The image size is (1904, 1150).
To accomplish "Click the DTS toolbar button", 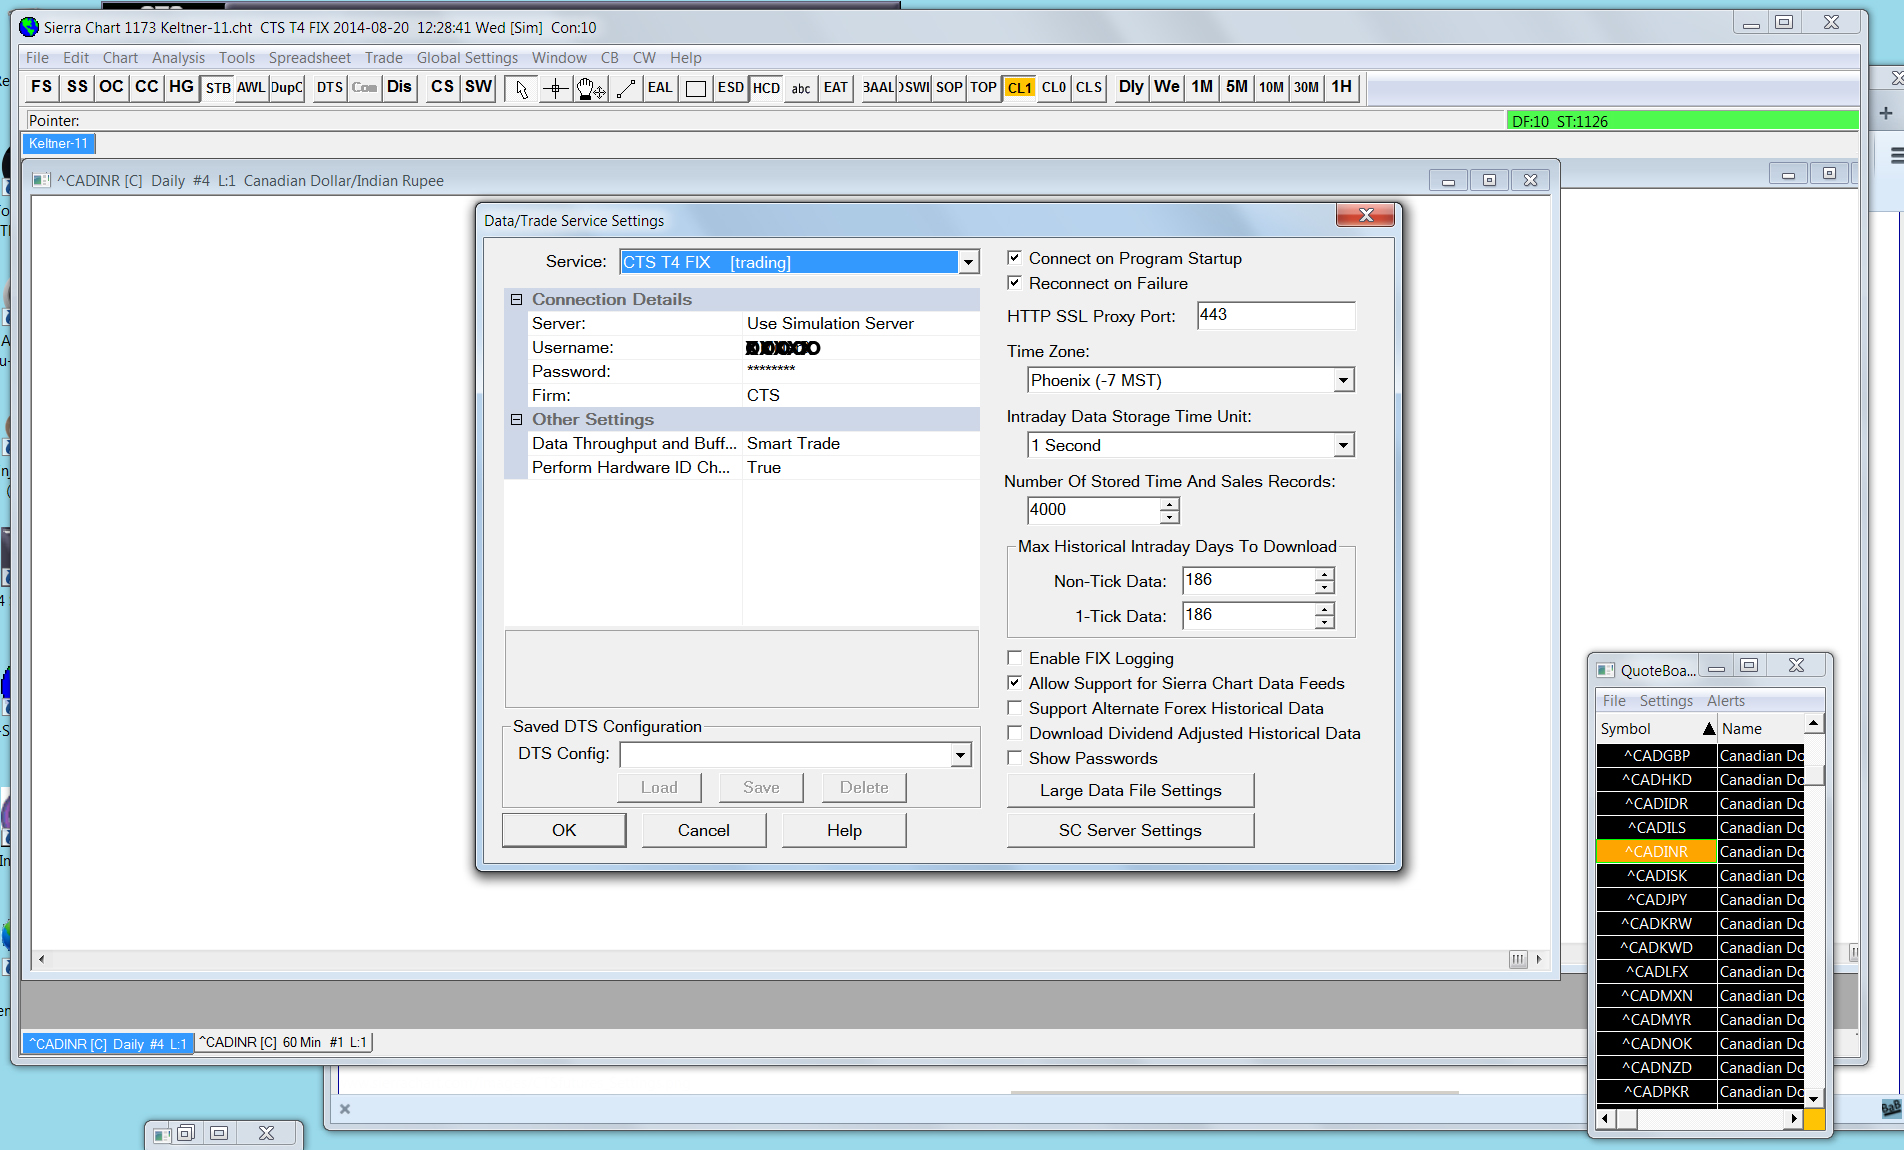I will [x=330, y=88].
